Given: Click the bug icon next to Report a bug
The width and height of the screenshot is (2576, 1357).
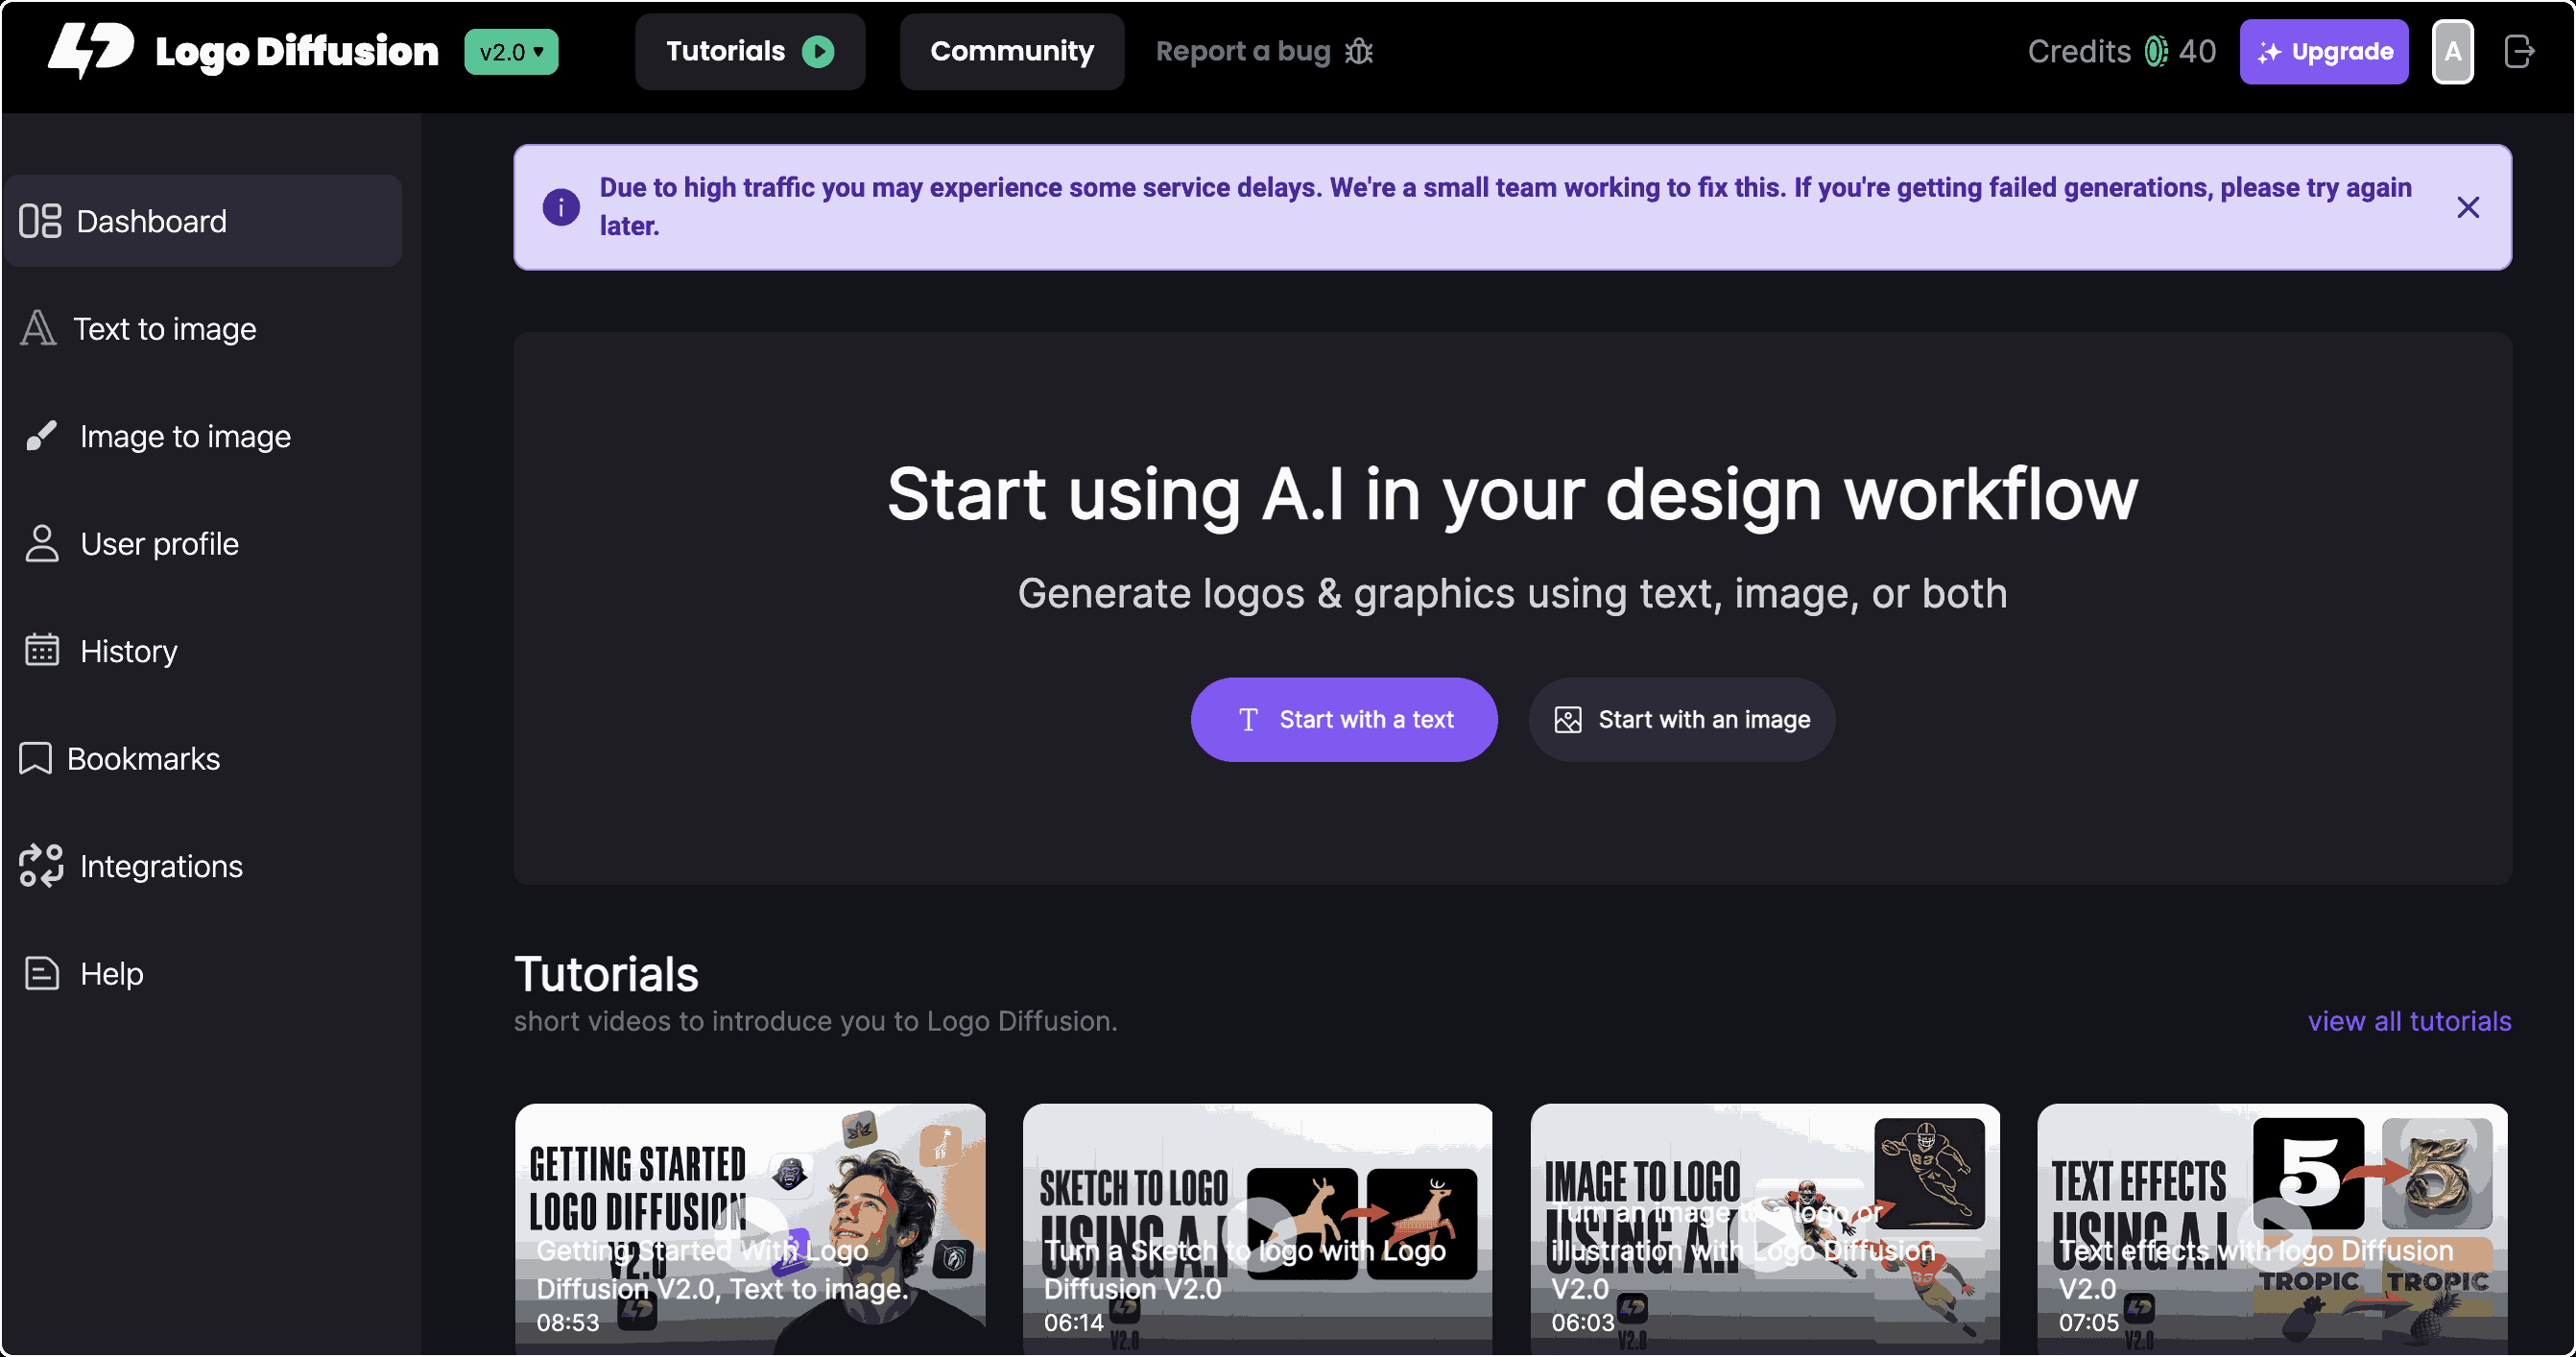Looking at the screenshot, I should pos(1359,52).
